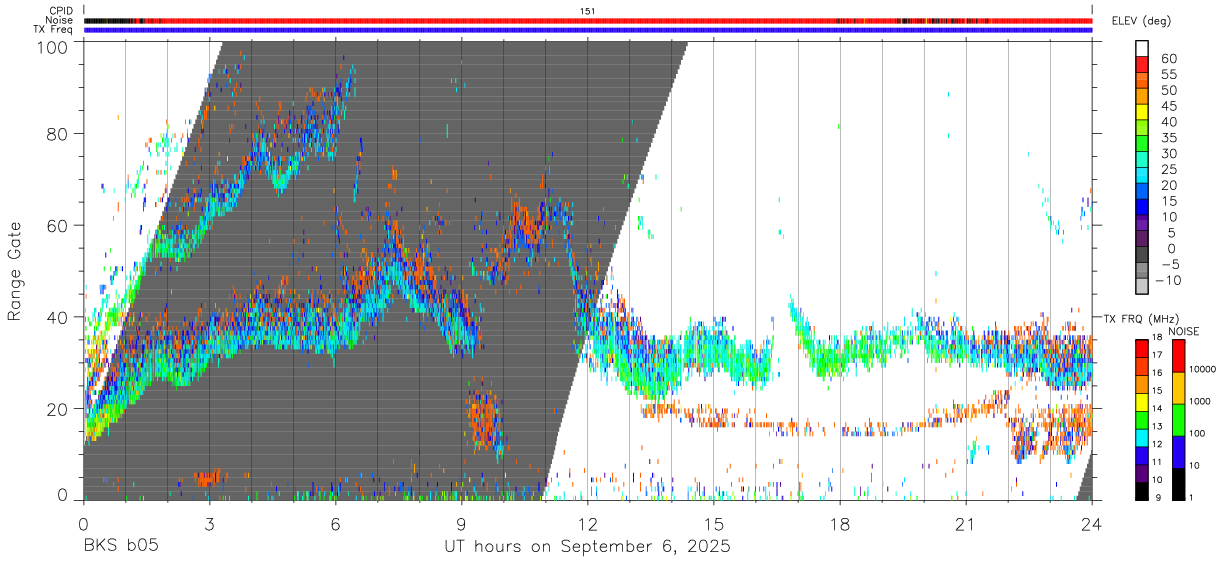The width and height of the screenshot is (1228, 567).
Task: Click the "3" tick on the UT hours axis
Action: pos(209,523)
